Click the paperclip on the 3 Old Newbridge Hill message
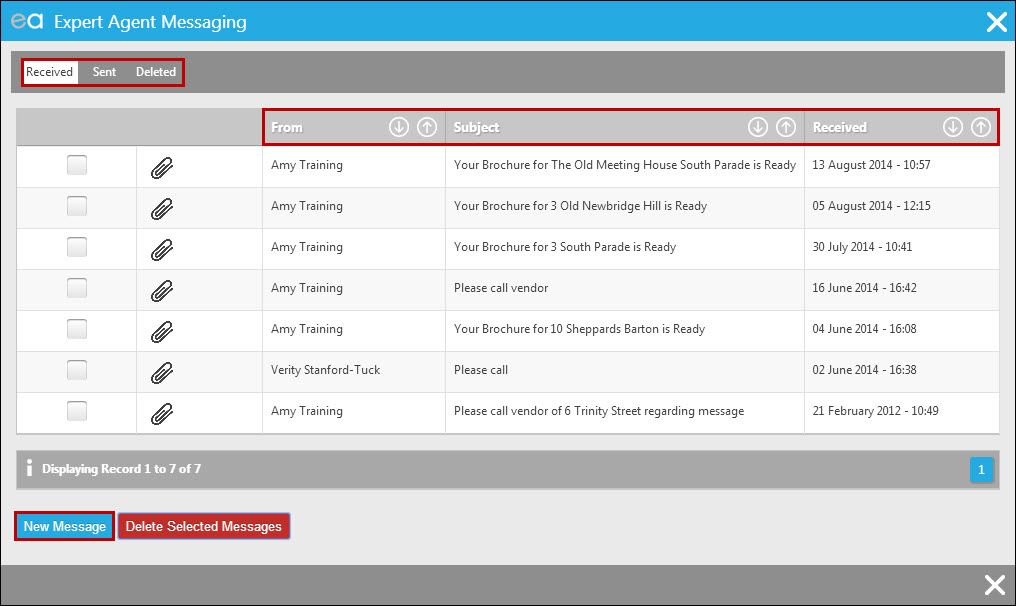Image resolution: width=1016 pixels, height=606 pixels. (x=162, y=206)
